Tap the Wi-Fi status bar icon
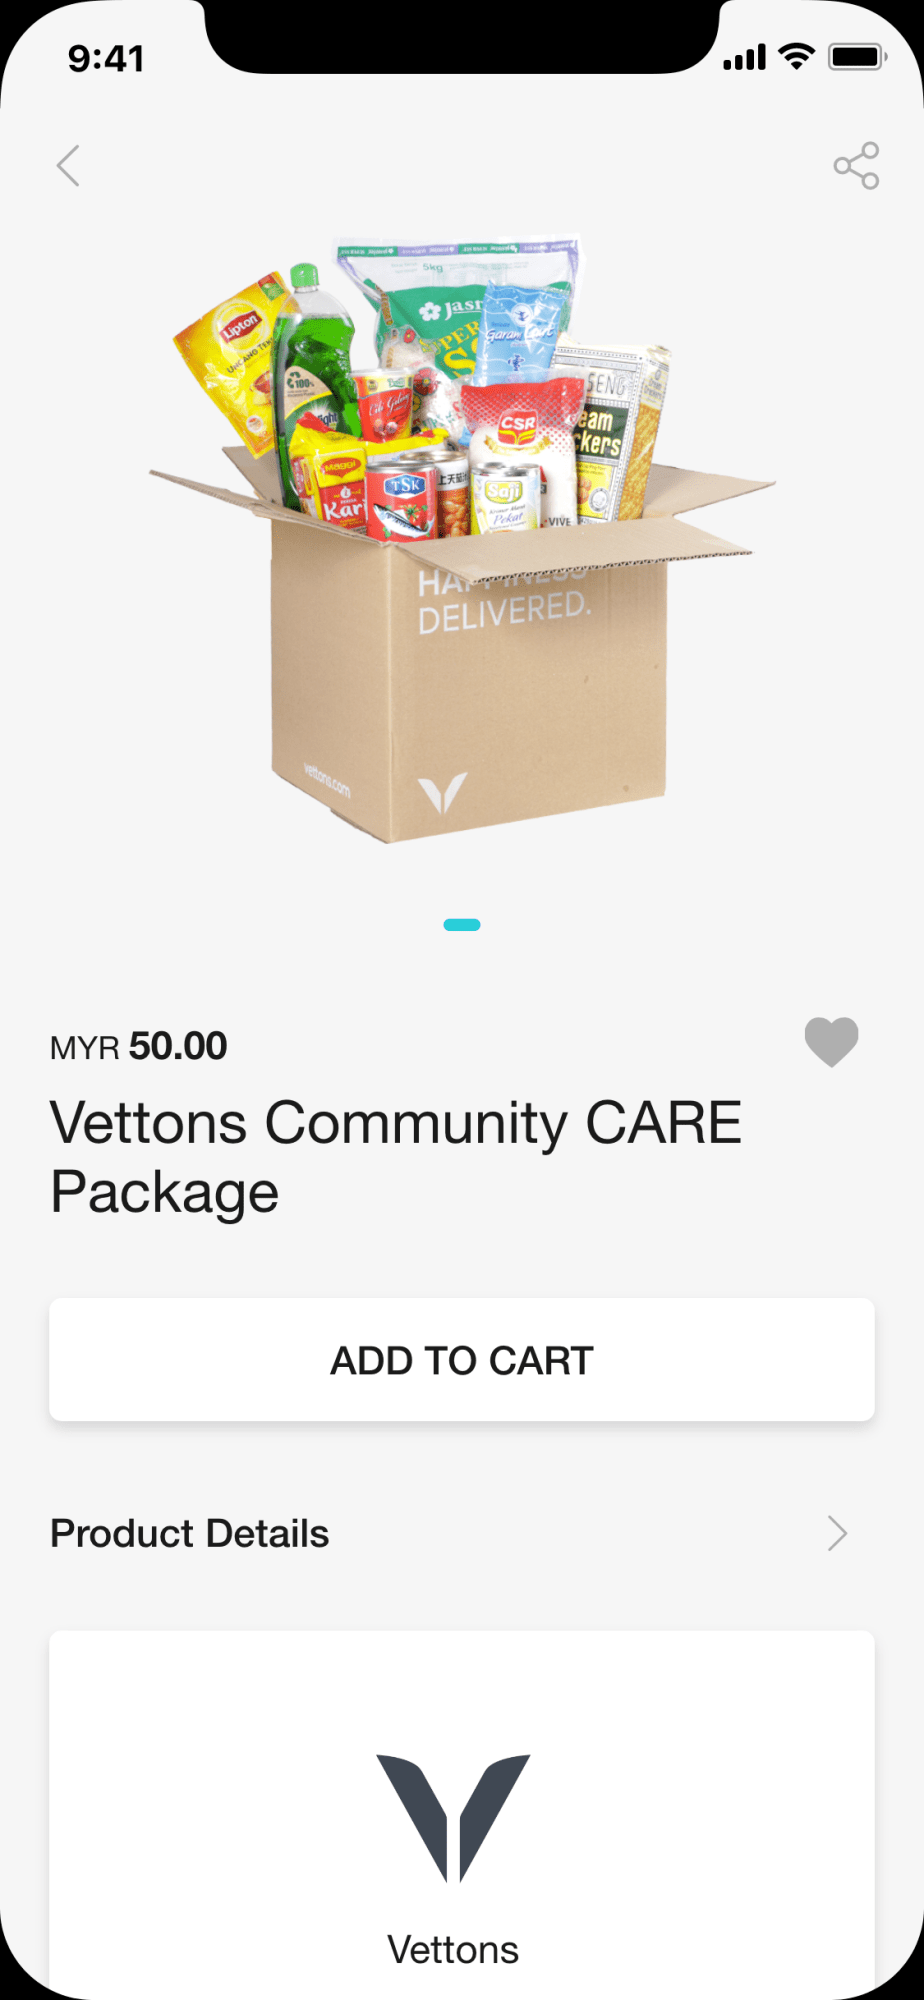Screen dimensions: 924x2000 pos(796,57)
